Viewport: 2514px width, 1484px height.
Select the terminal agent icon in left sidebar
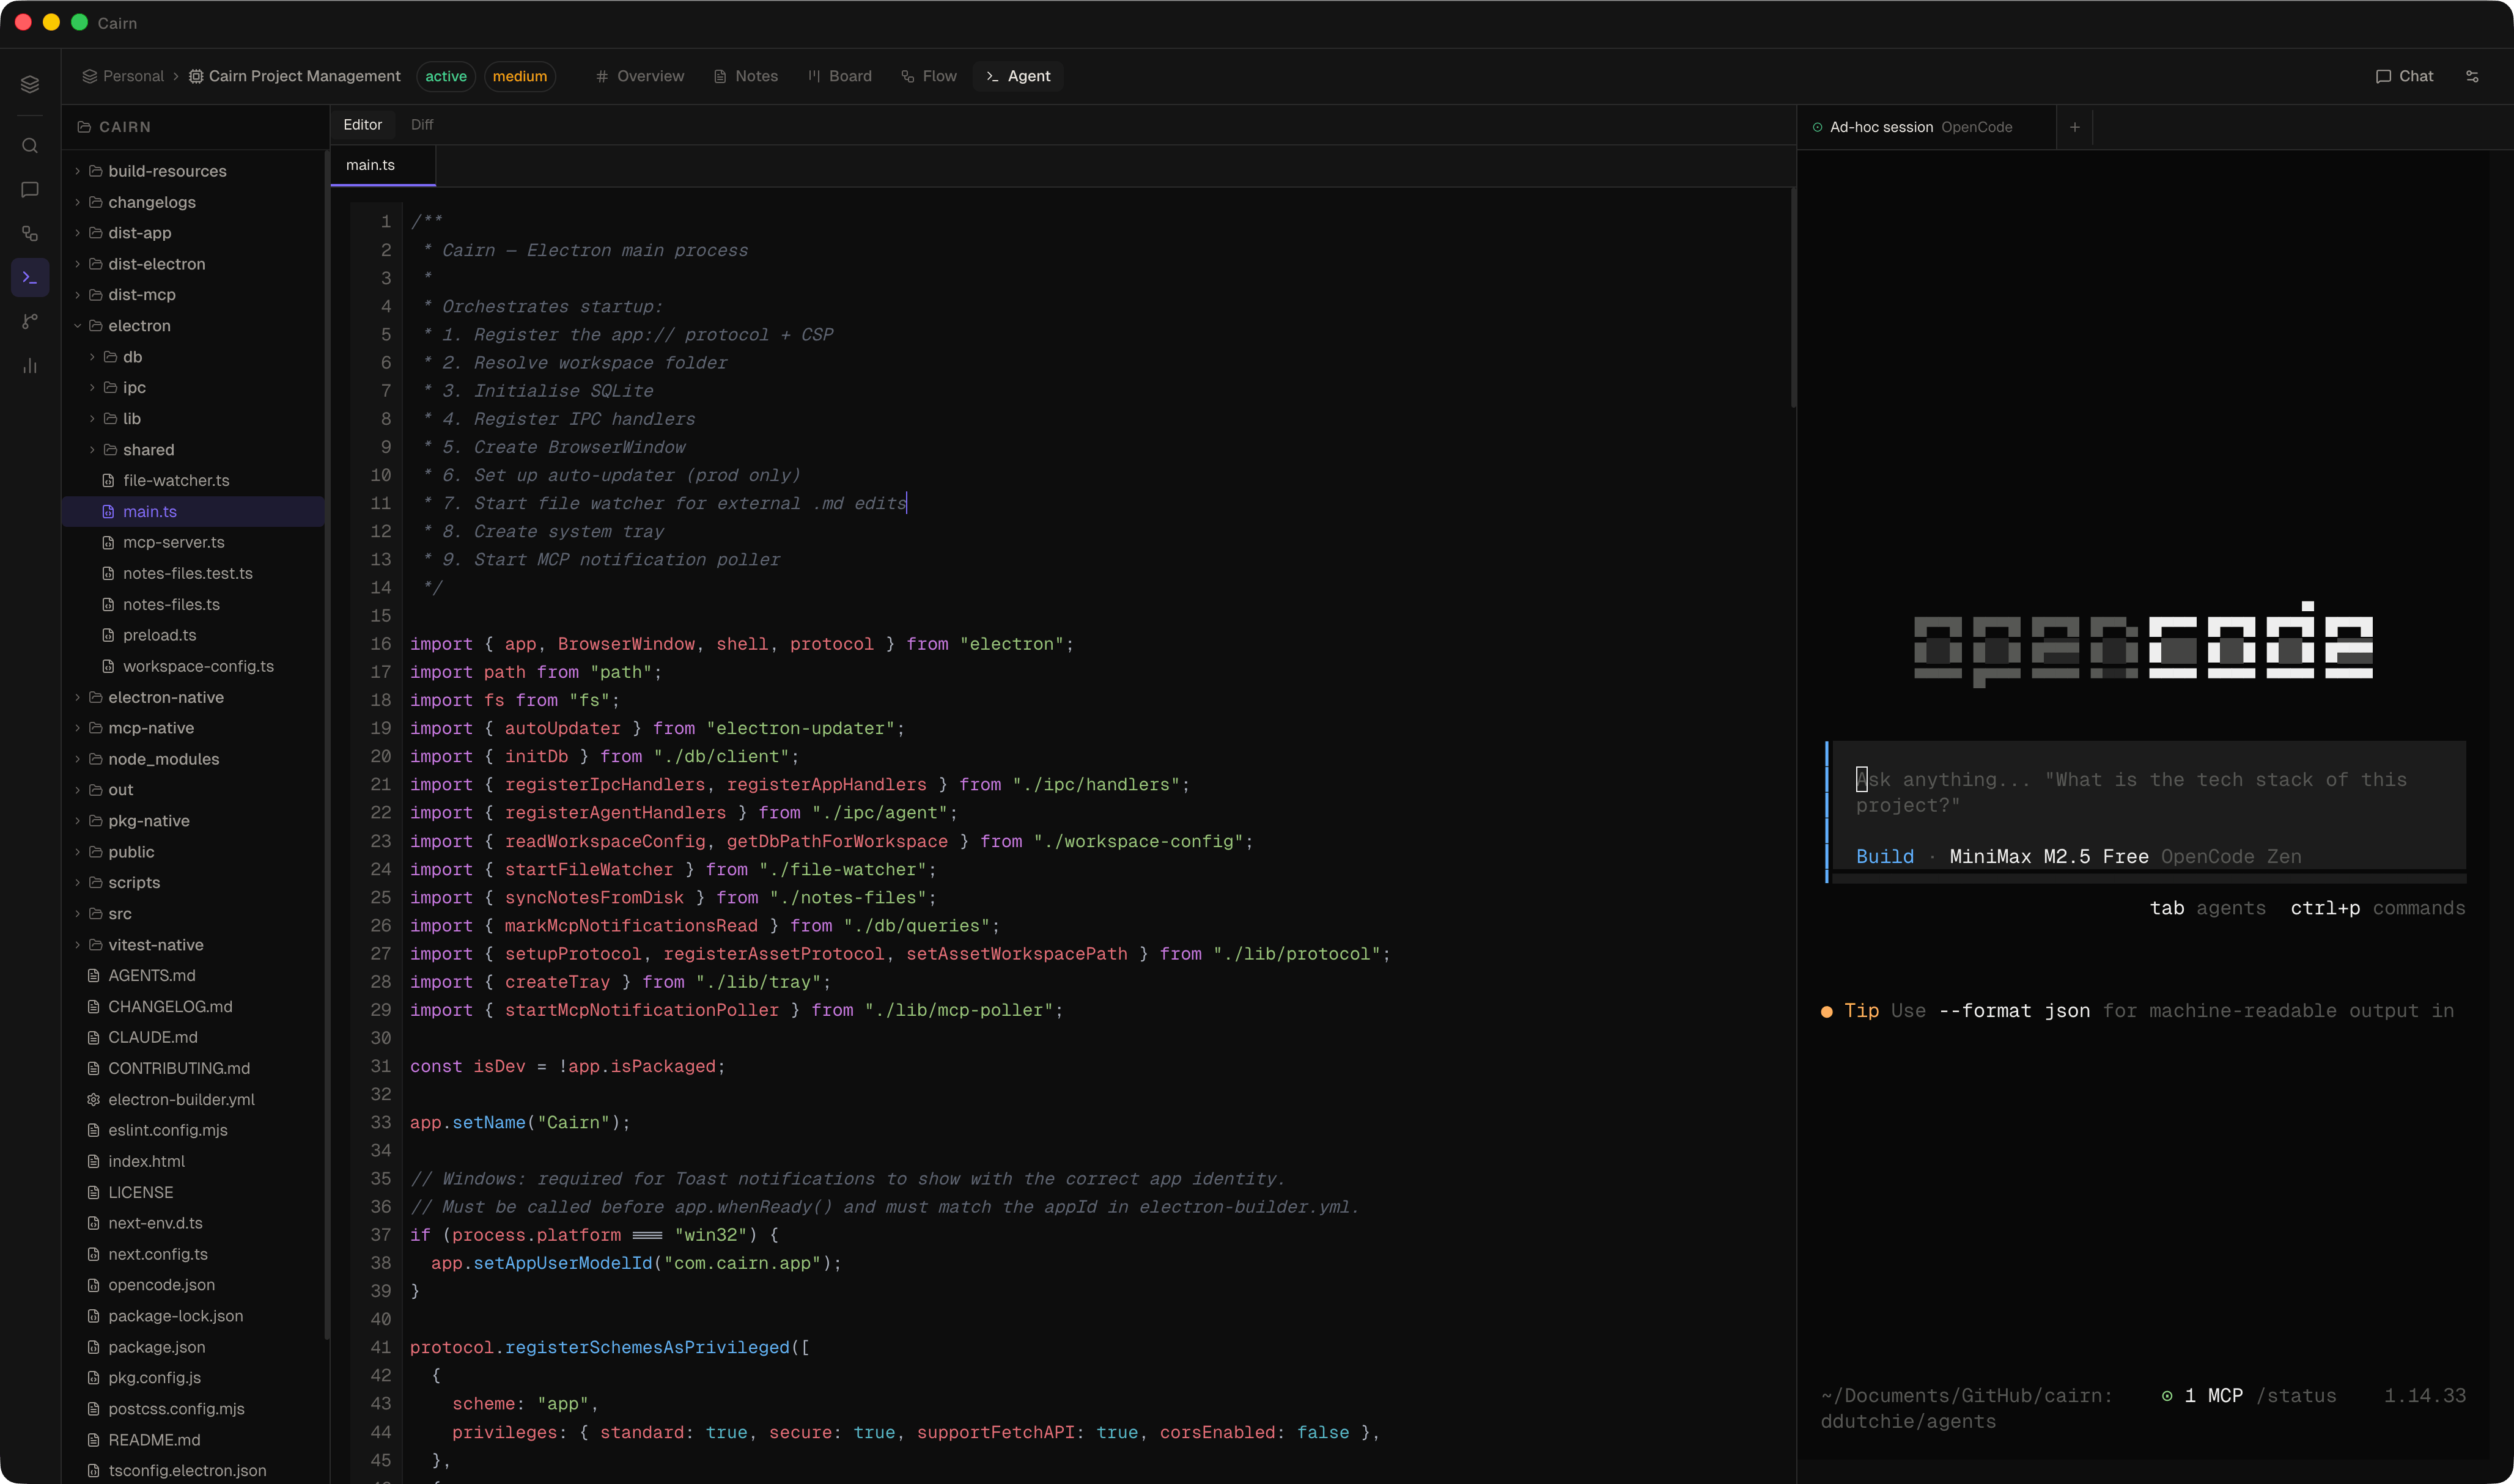click(30, 277)
